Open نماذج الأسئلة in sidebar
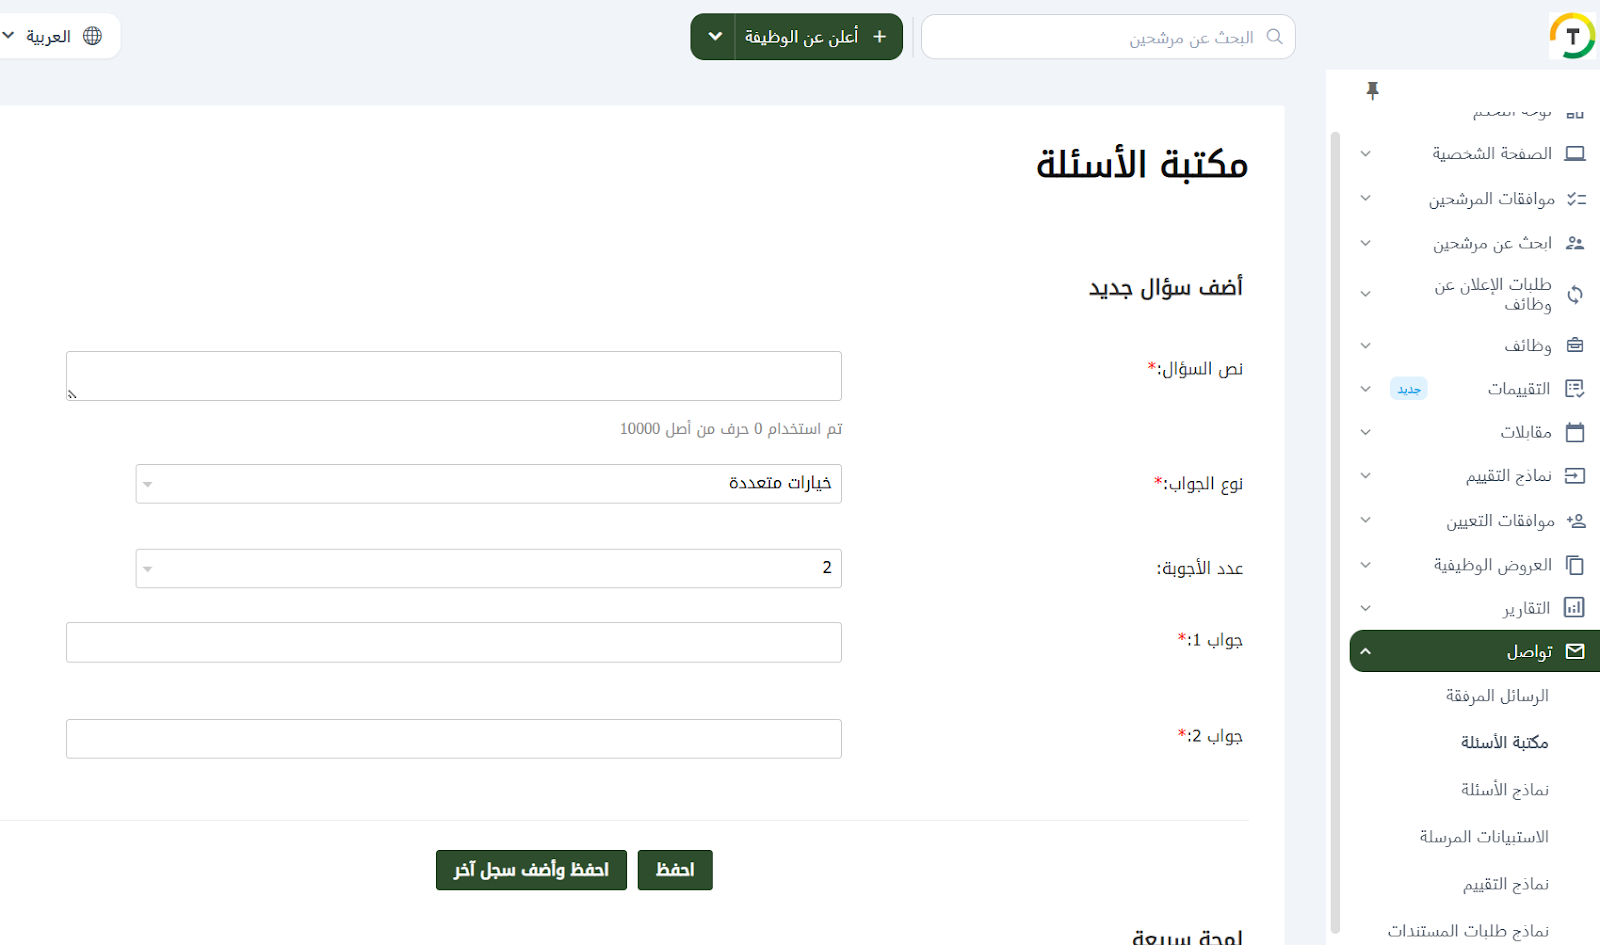1600x945 pixels. tap(1504, 790)
